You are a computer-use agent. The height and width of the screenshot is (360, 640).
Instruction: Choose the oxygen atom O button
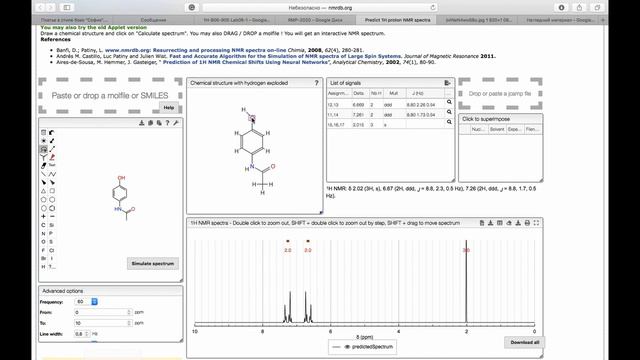pos(43,242)
